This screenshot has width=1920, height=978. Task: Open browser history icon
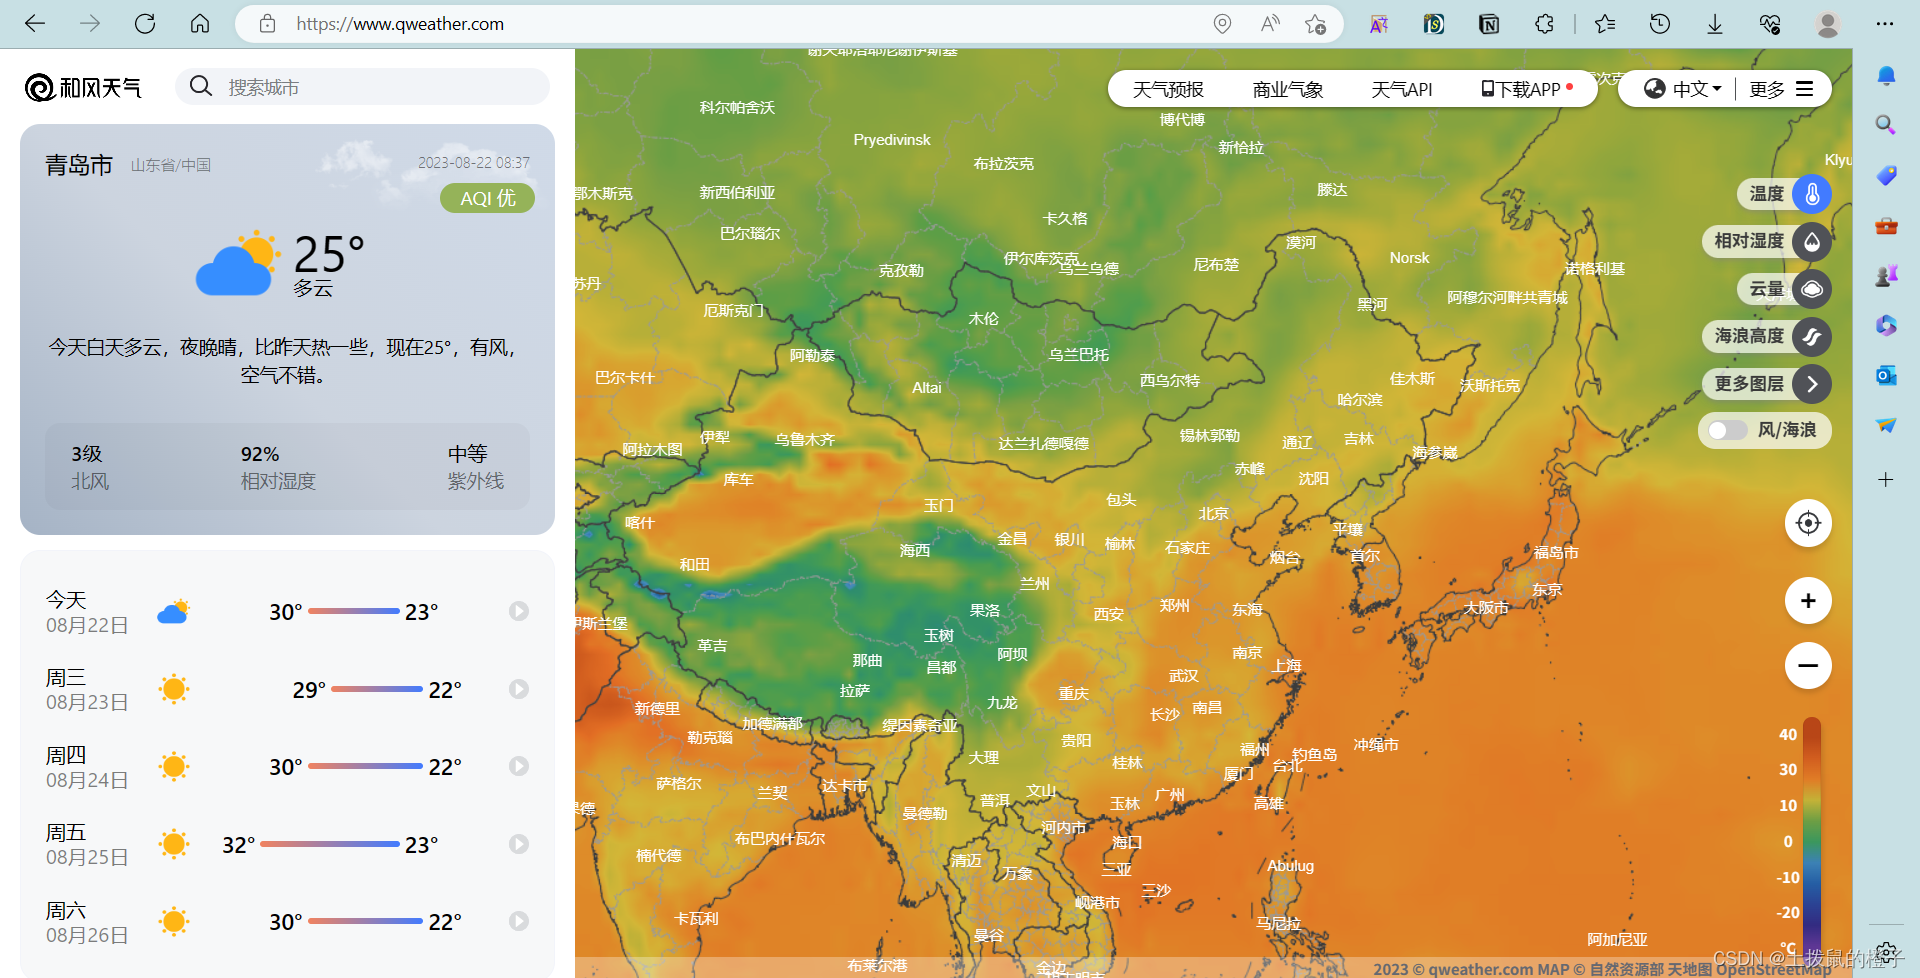[1660, 24]
